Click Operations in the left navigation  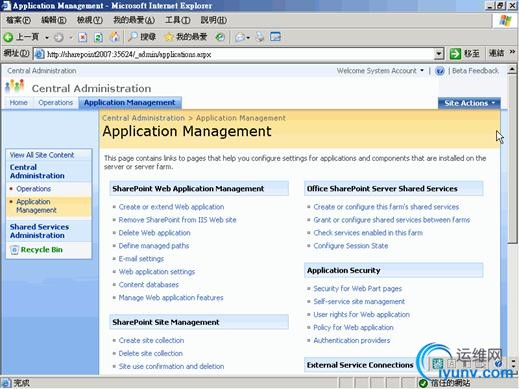34,189
